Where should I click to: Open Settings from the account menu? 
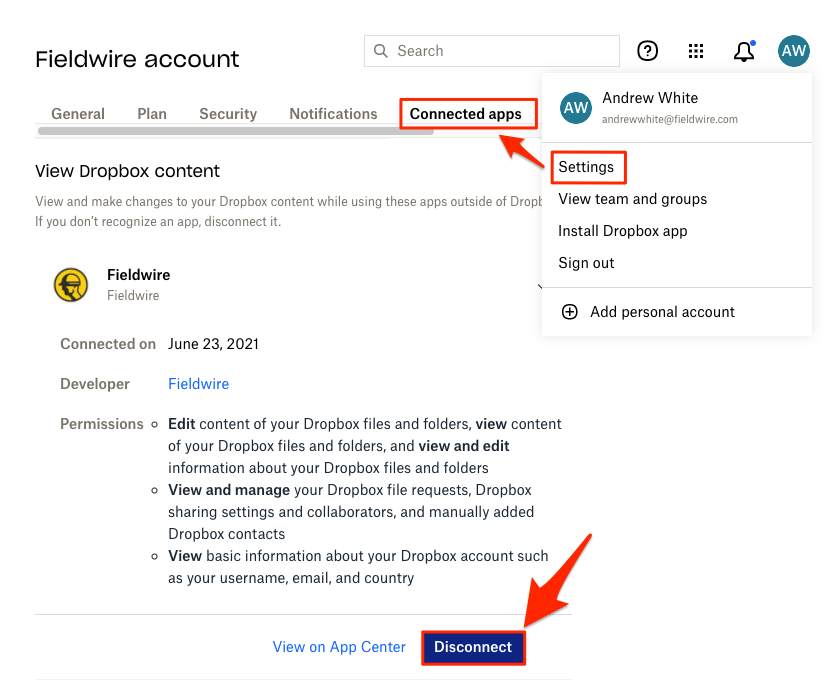[588, 166]
